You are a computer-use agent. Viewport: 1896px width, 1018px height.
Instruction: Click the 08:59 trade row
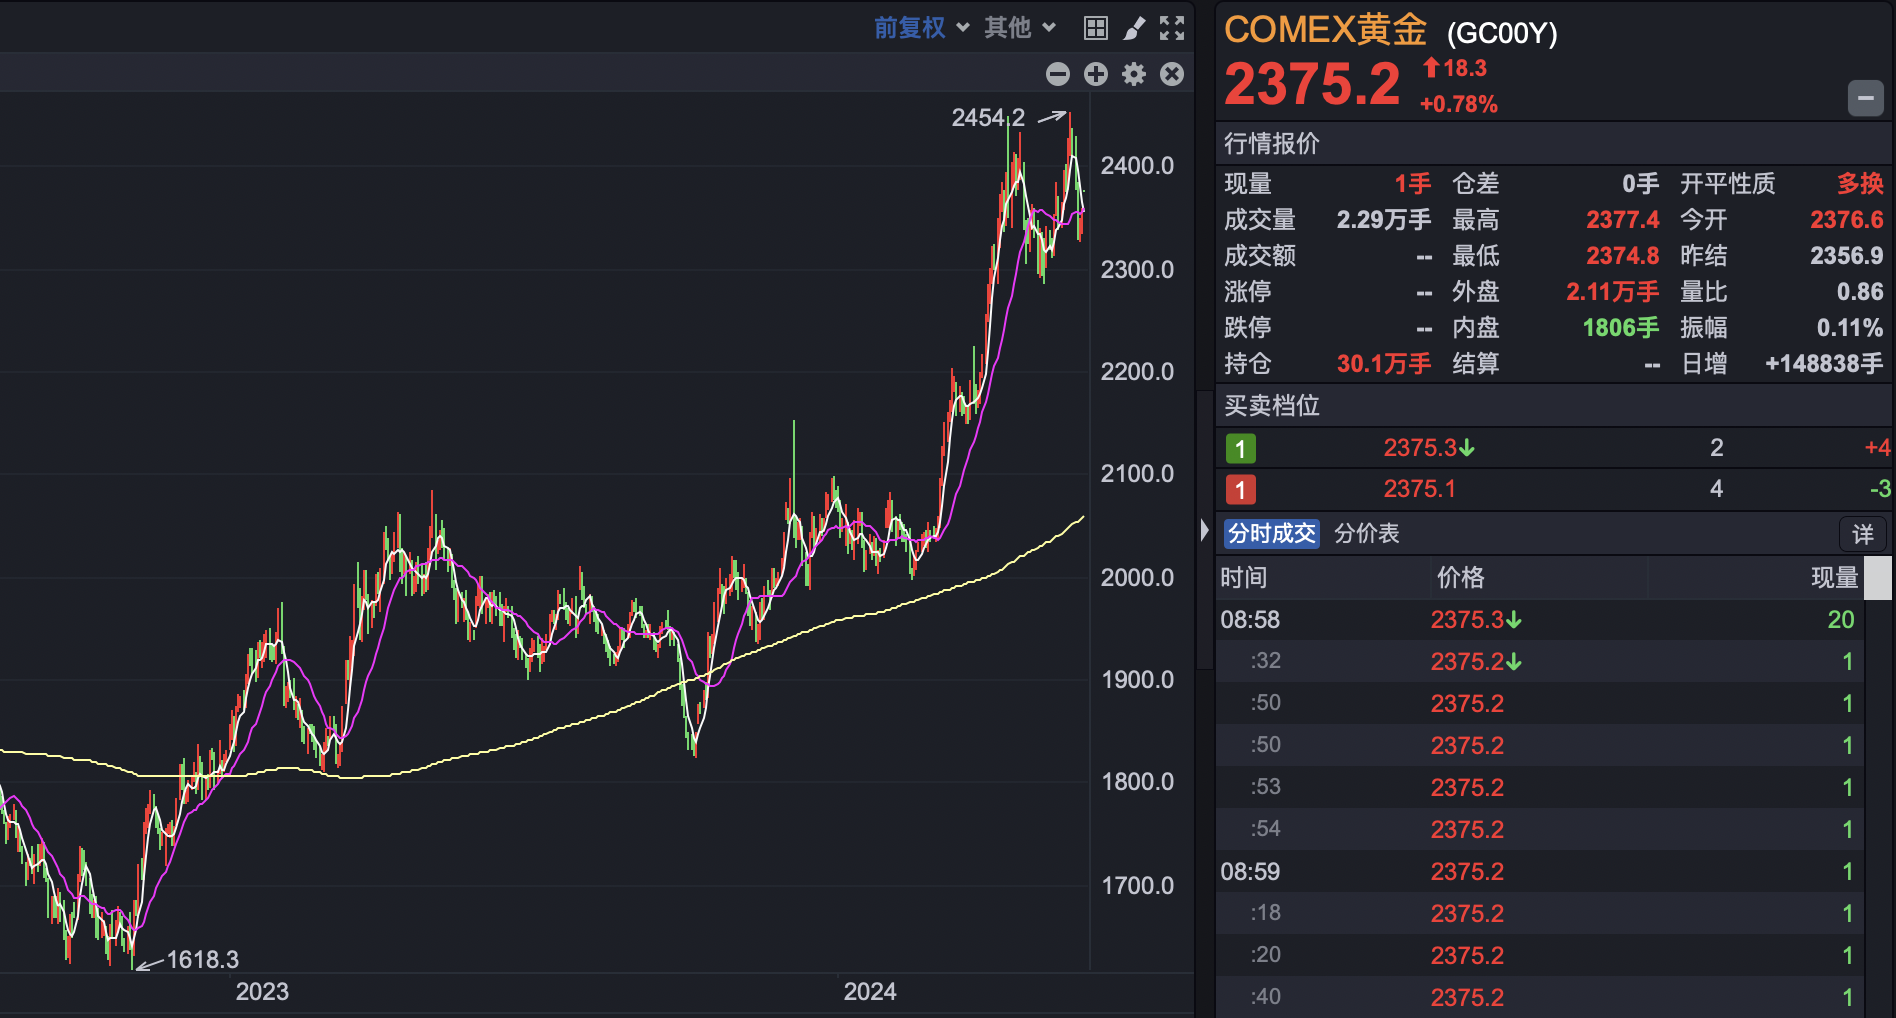point(1540,872)
